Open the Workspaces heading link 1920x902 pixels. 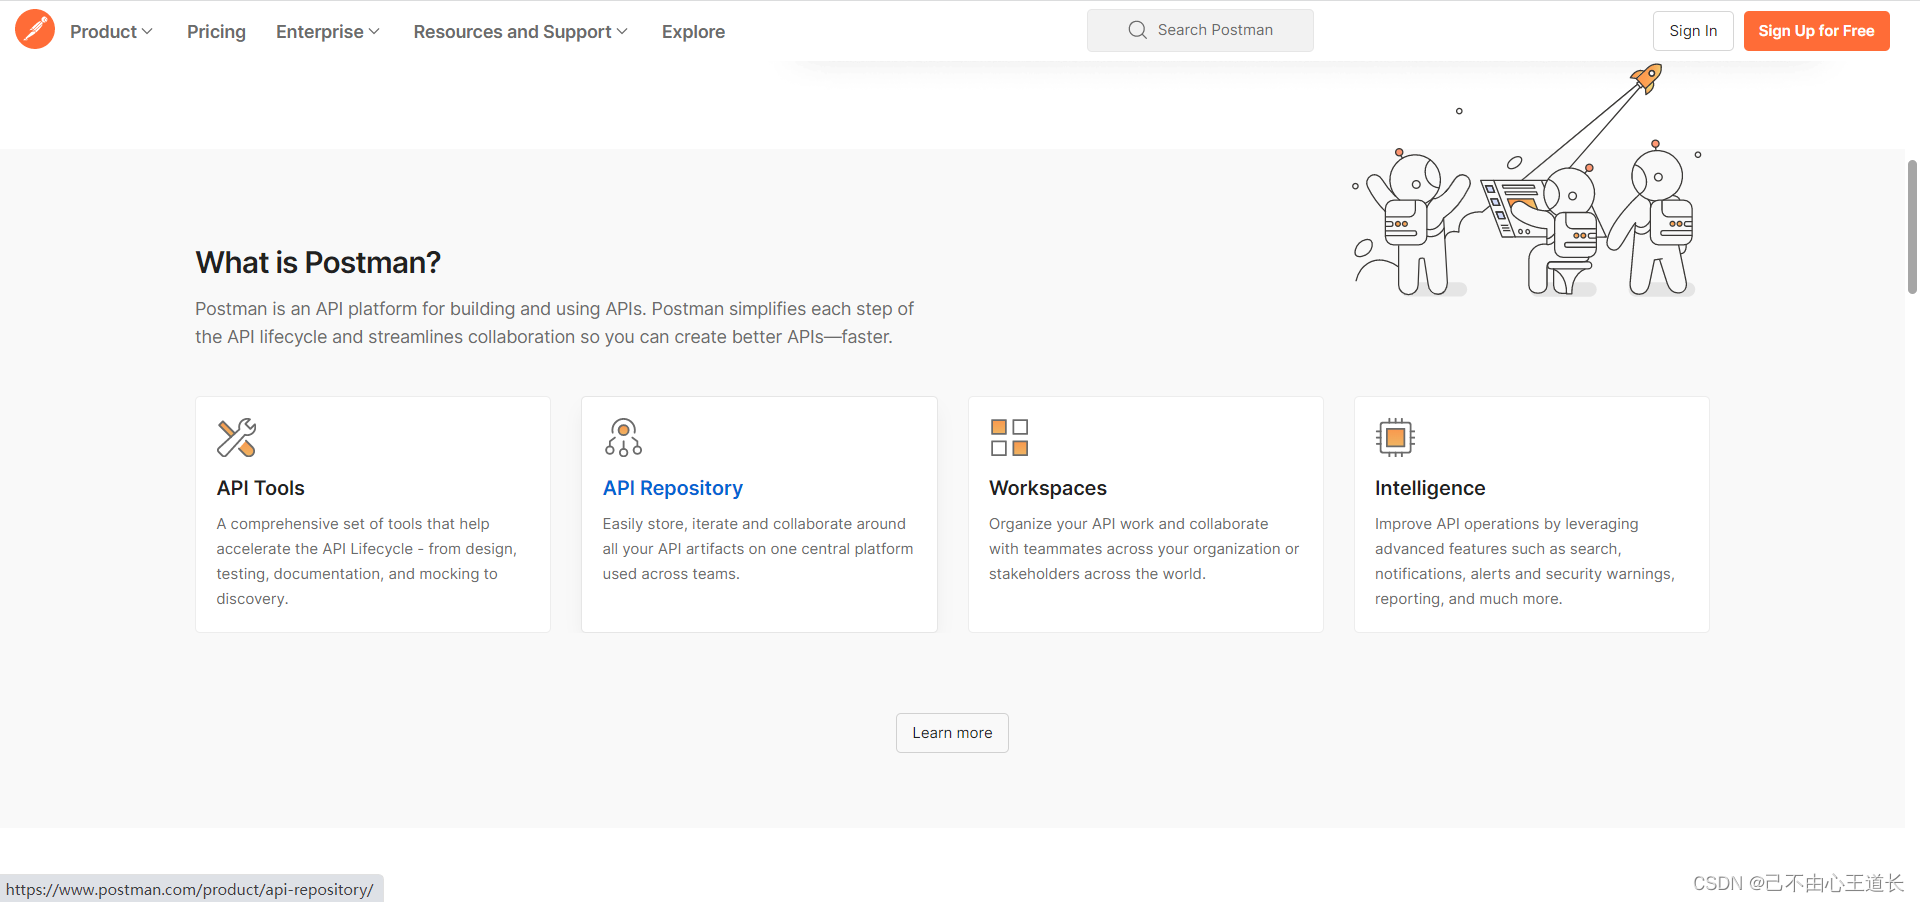pos(1048,488)
